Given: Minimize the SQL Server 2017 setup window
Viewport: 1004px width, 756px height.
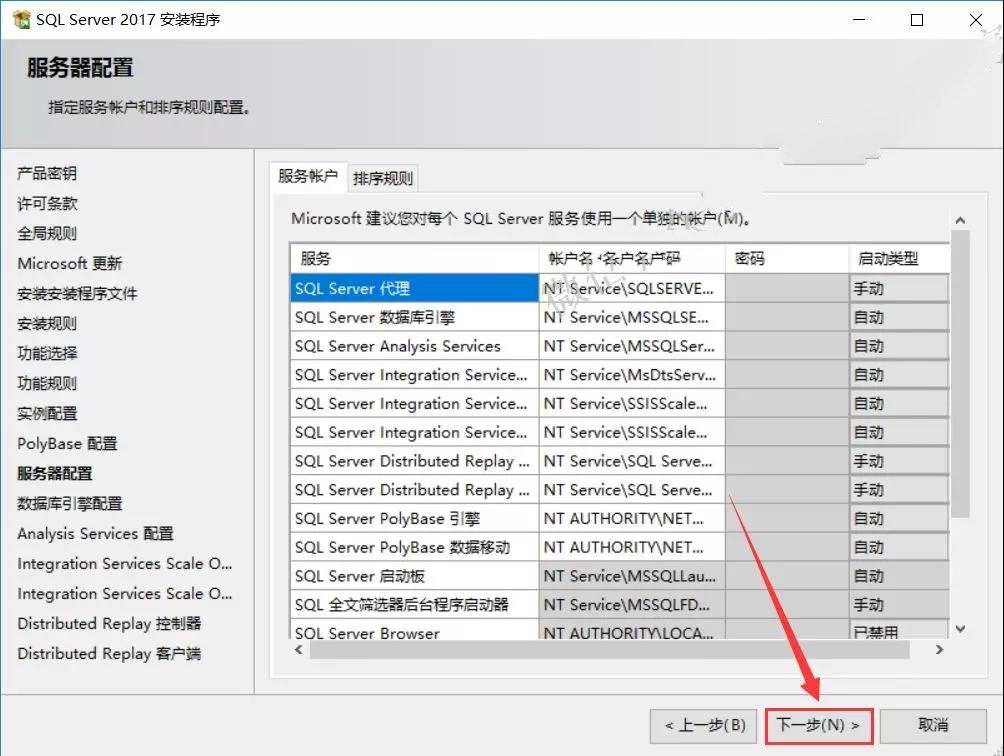Looking at the screenshot, I should (x=859, y=20).
